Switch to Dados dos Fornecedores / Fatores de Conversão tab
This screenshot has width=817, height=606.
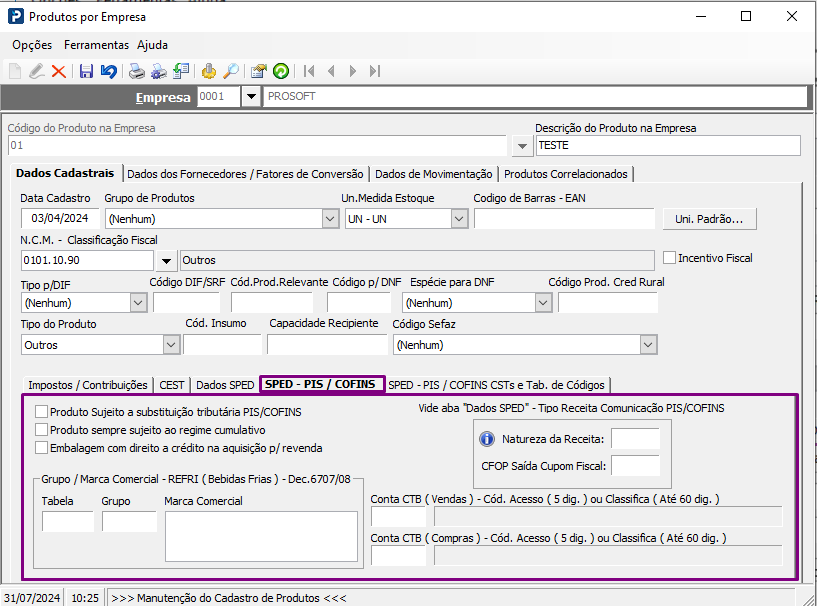tap(245, 174)
